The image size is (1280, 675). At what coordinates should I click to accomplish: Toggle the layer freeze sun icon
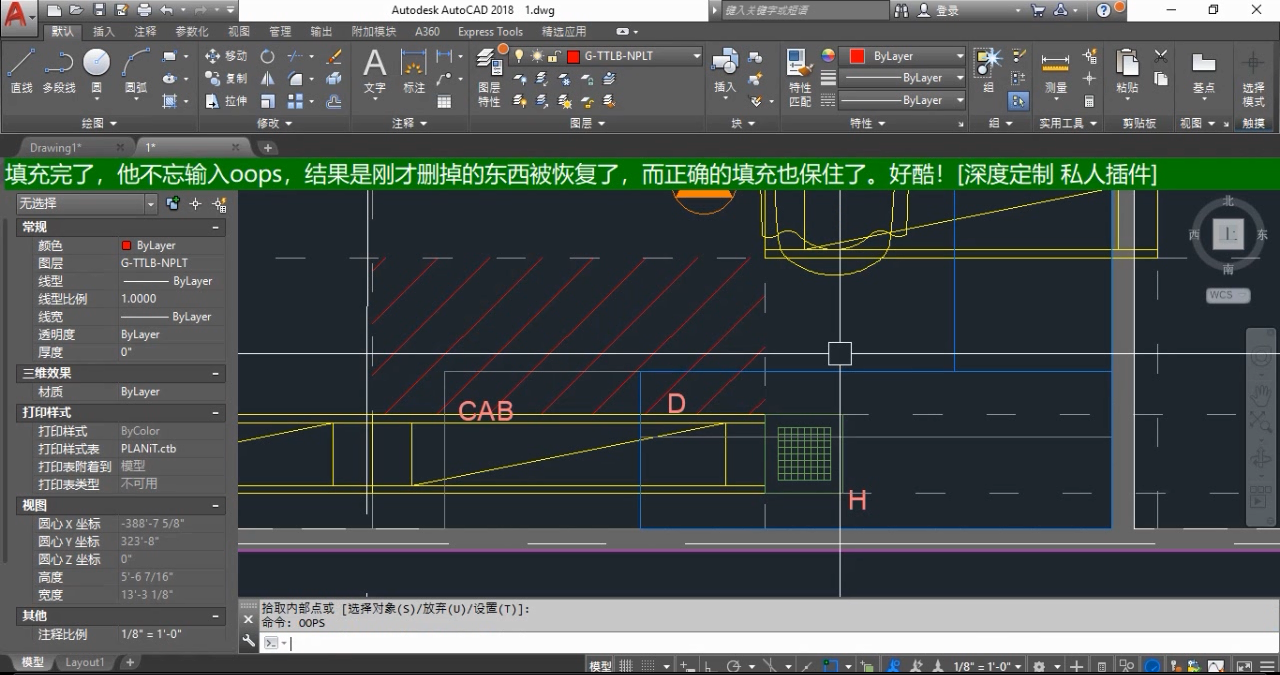coord(537,56)
